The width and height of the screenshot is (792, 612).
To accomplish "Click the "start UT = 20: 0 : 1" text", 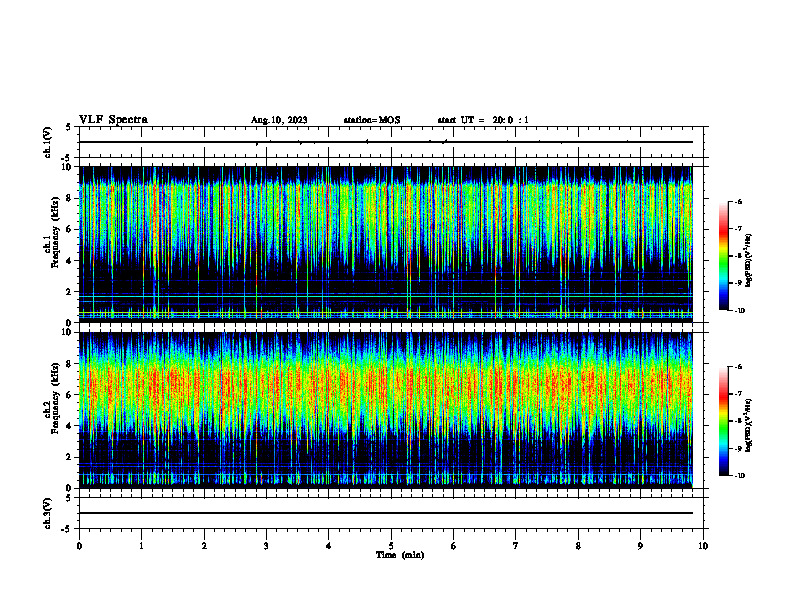I will 483,120.
